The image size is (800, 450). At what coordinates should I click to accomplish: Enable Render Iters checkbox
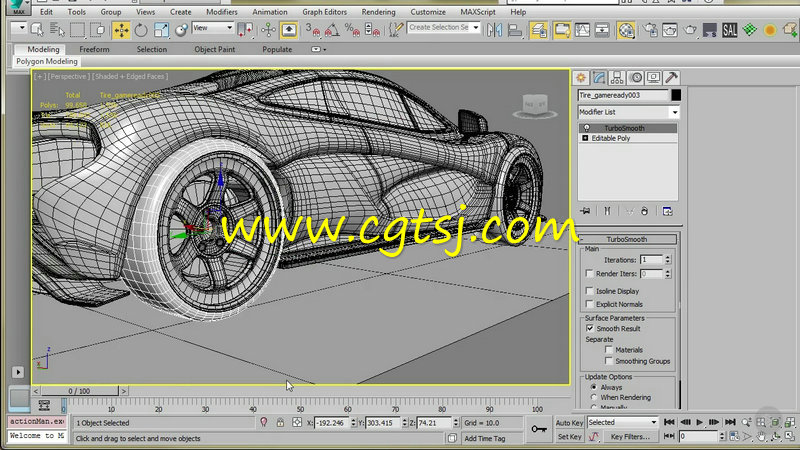point(589,273)
